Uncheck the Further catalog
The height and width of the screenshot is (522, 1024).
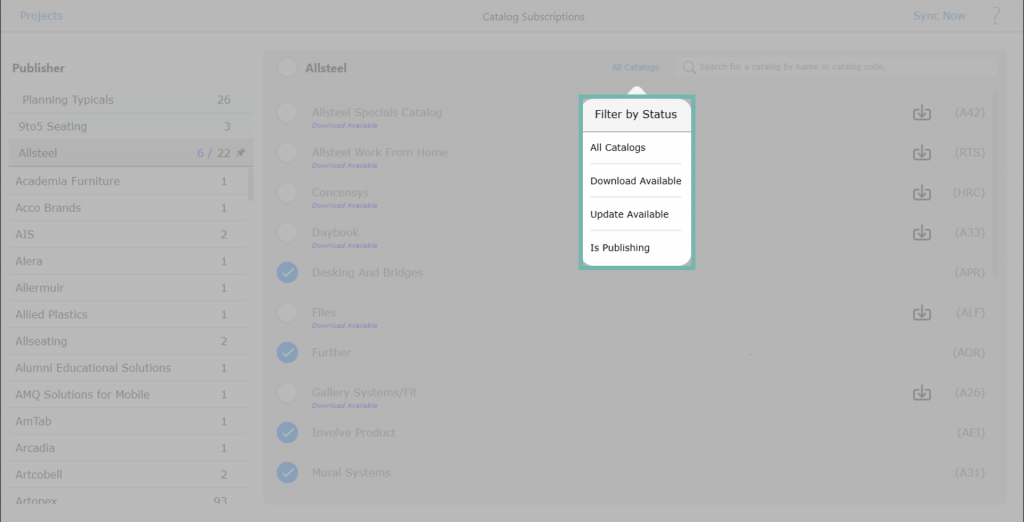287,353
